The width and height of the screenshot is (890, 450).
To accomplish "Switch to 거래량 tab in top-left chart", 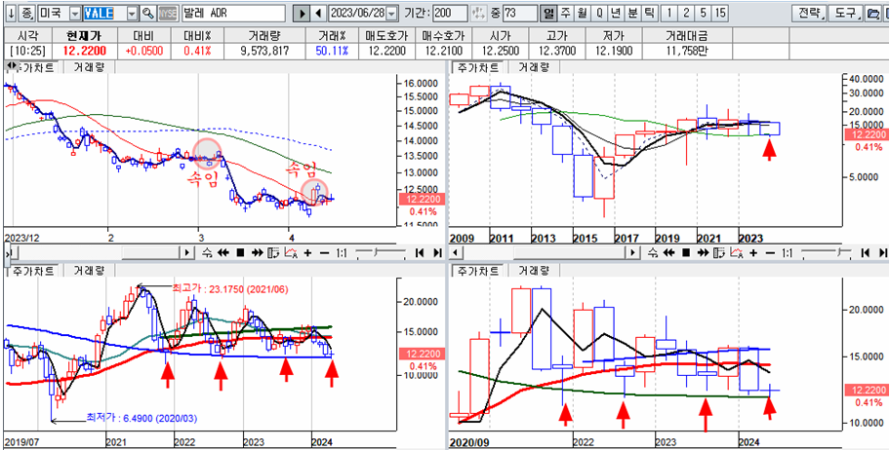I will (87, 67).
